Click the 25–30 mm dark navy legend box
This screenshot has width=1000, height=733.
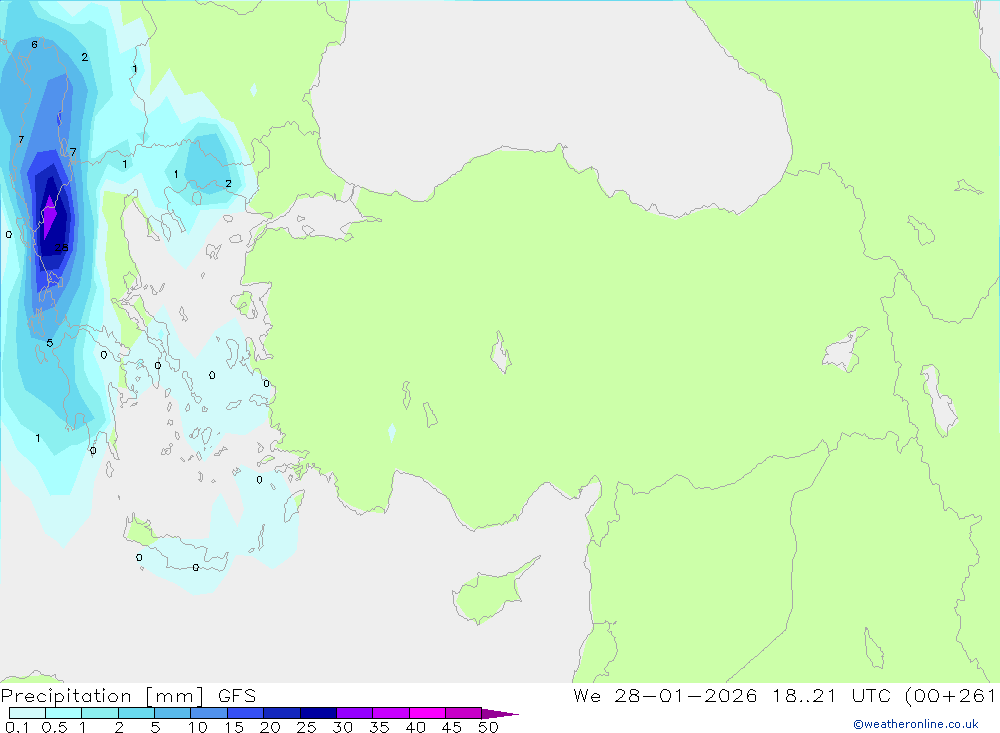tap(318, 713)
